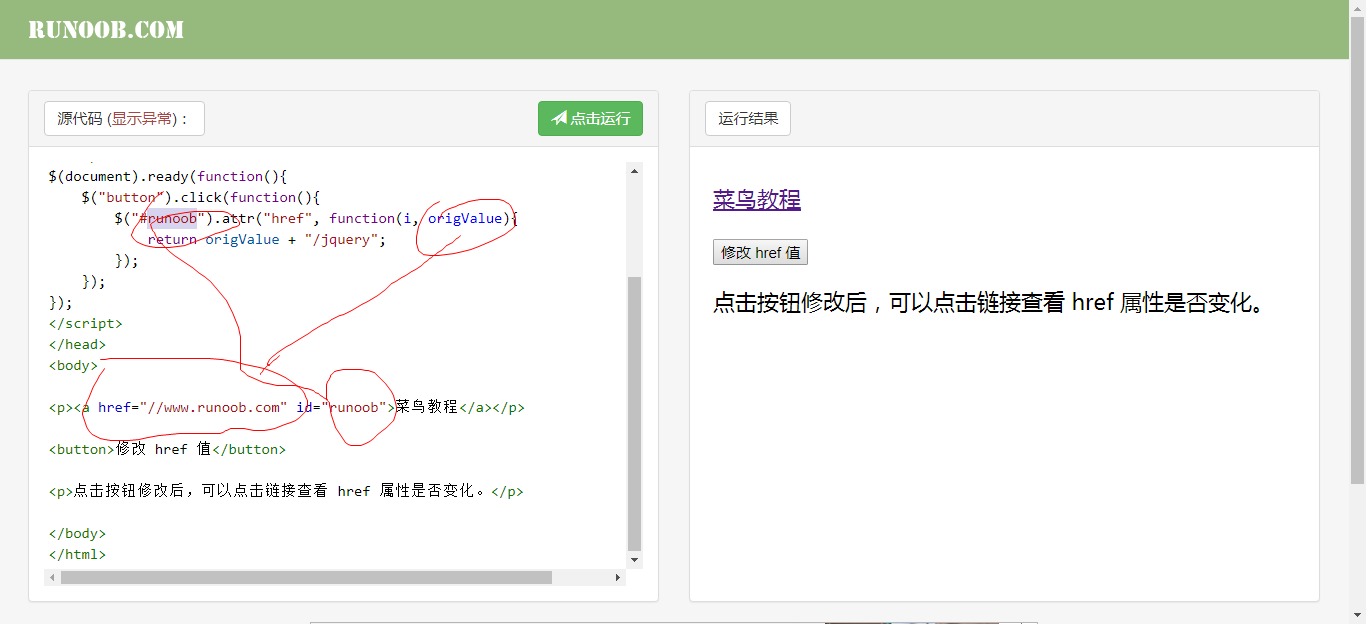The image size is (1366, 624).
Task: Click the code editor vertical scrollbar thumb
Action: [635, 414]
